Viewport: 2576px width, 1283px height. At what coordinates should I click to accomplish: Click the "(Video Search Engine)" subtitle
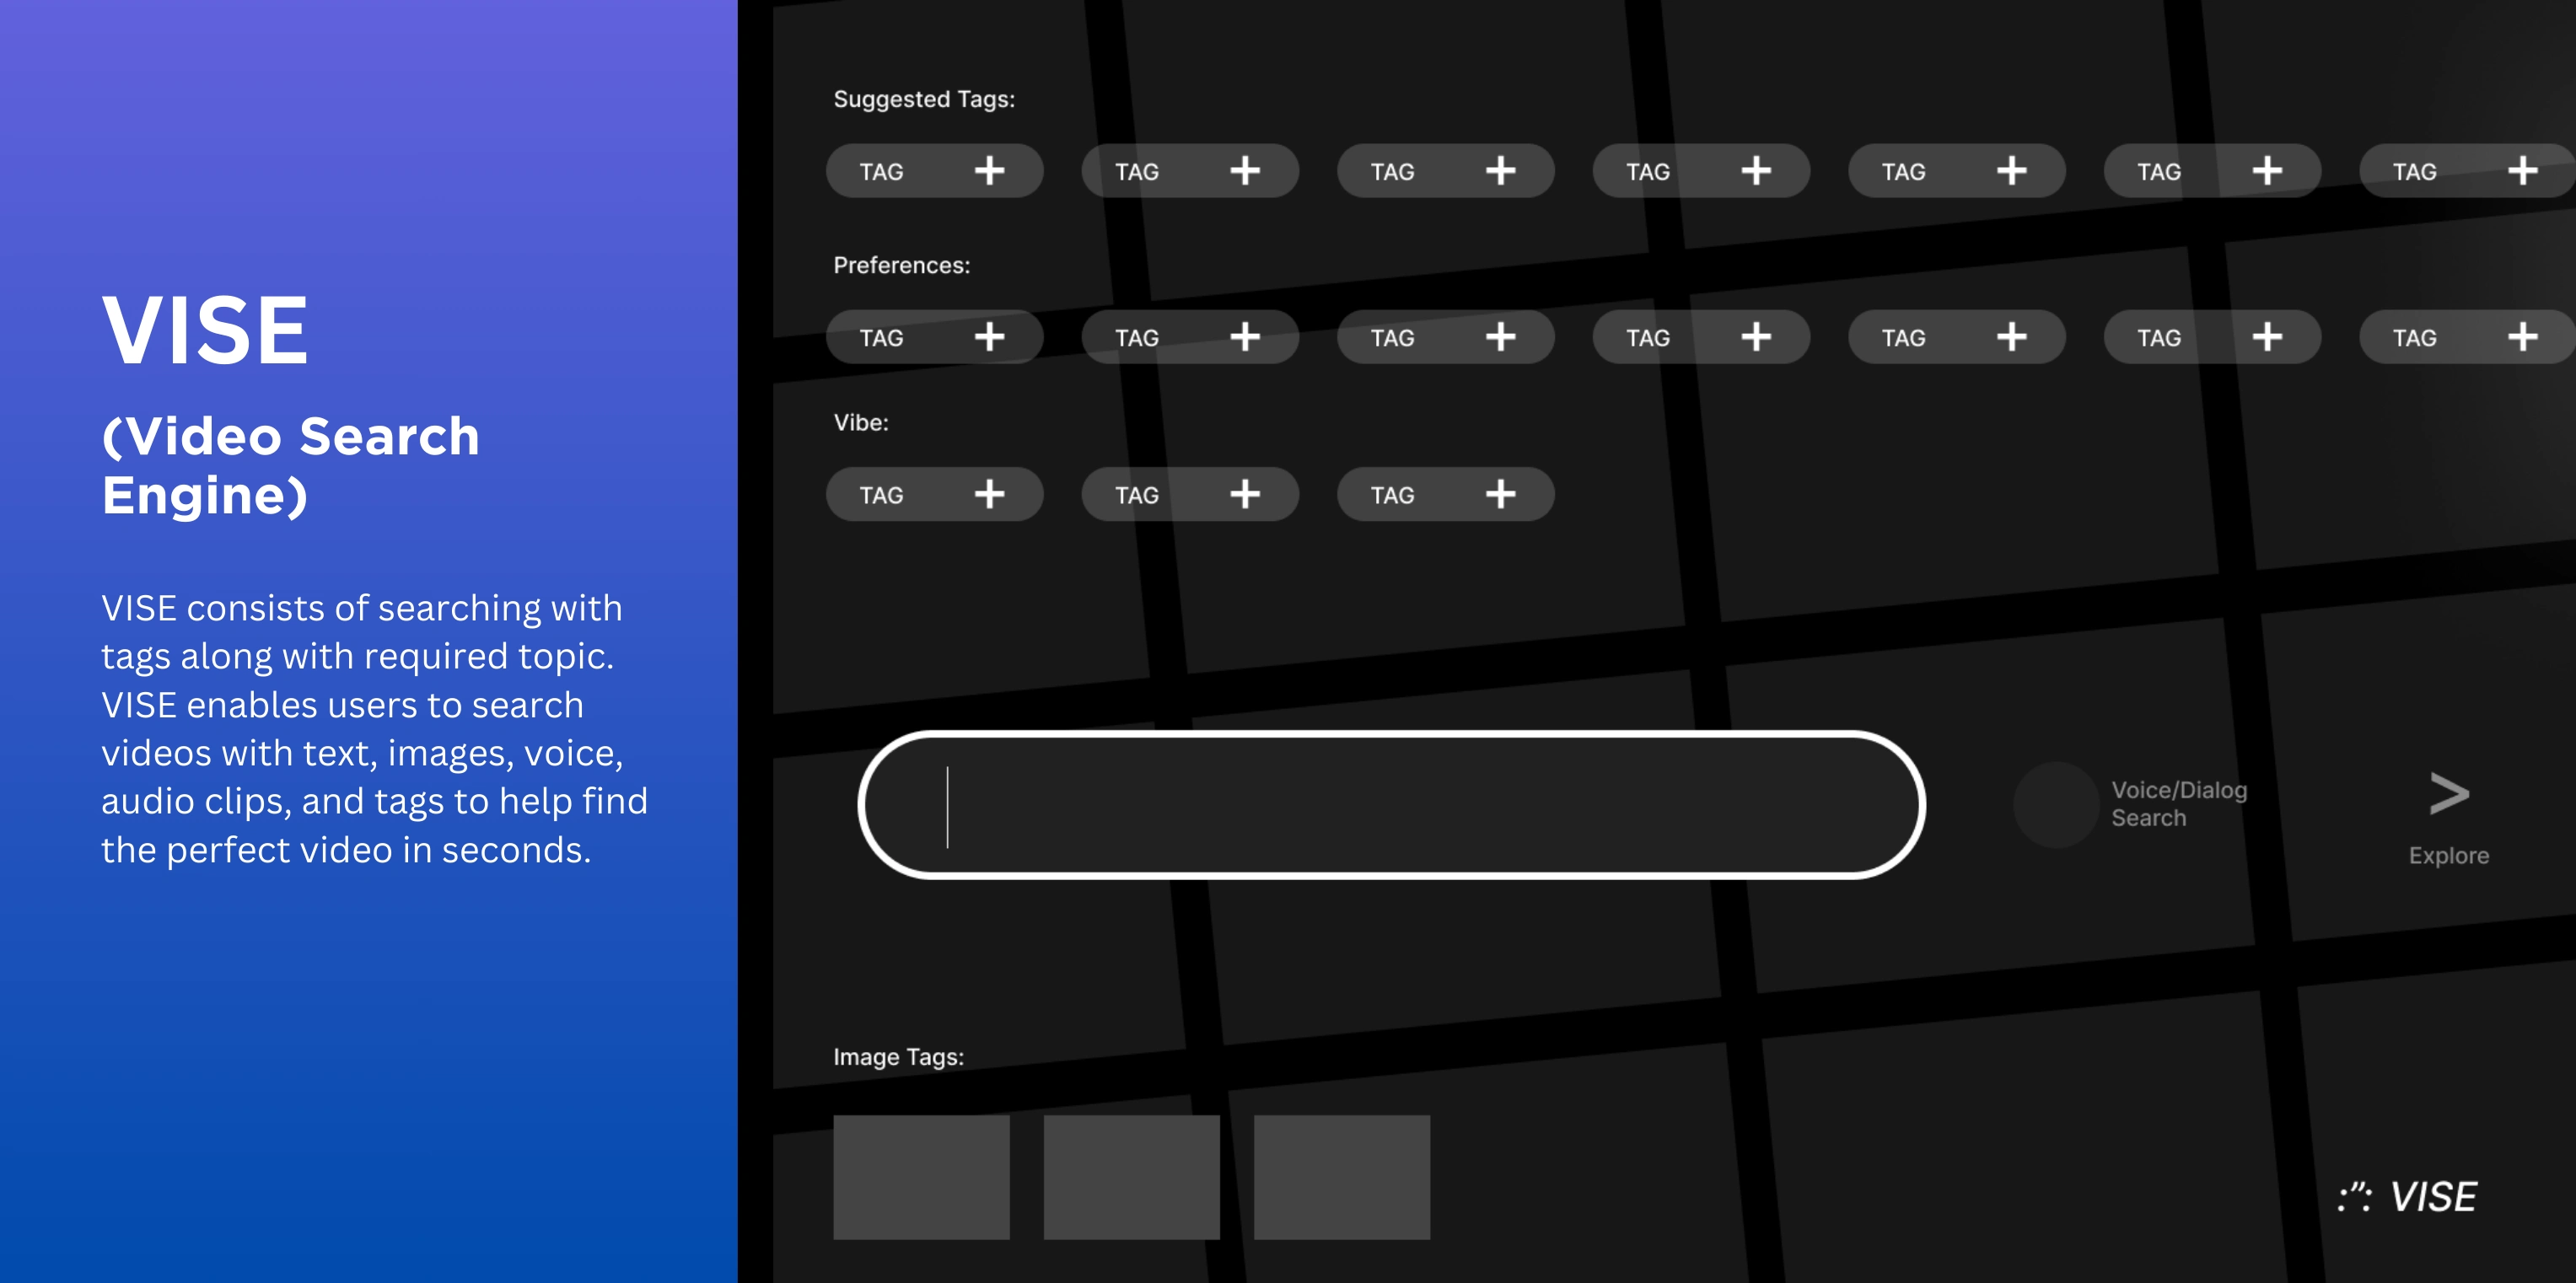tap(290, 466)
